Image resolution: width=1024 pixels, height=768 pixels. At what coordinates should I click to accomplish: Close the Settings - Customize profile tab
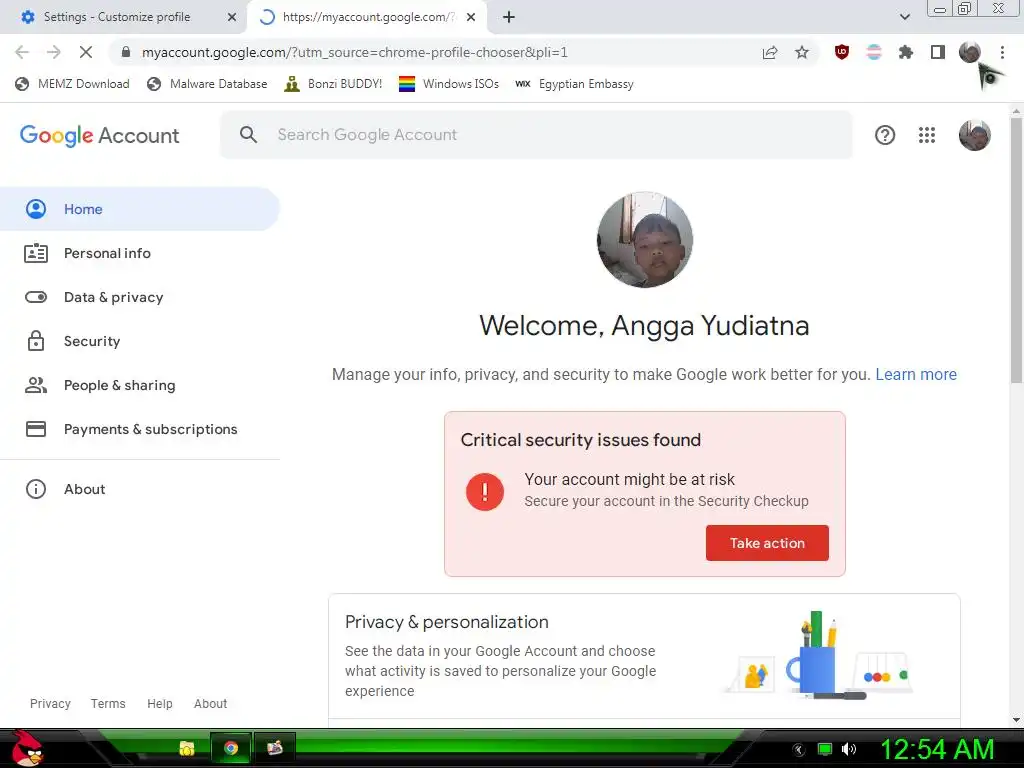click(232, 17)
